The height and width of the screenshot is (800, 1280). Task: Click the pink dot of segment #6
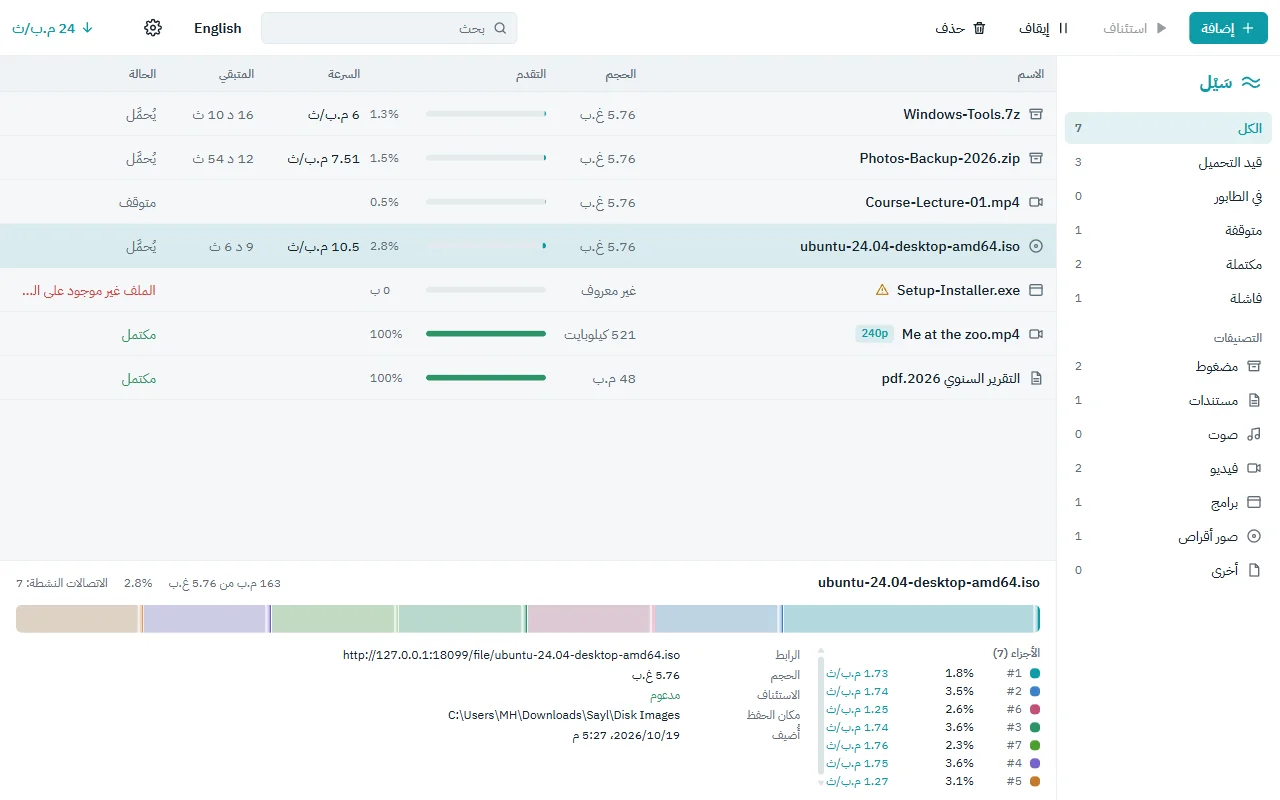pyautogui.click(x=1035, y=709)
